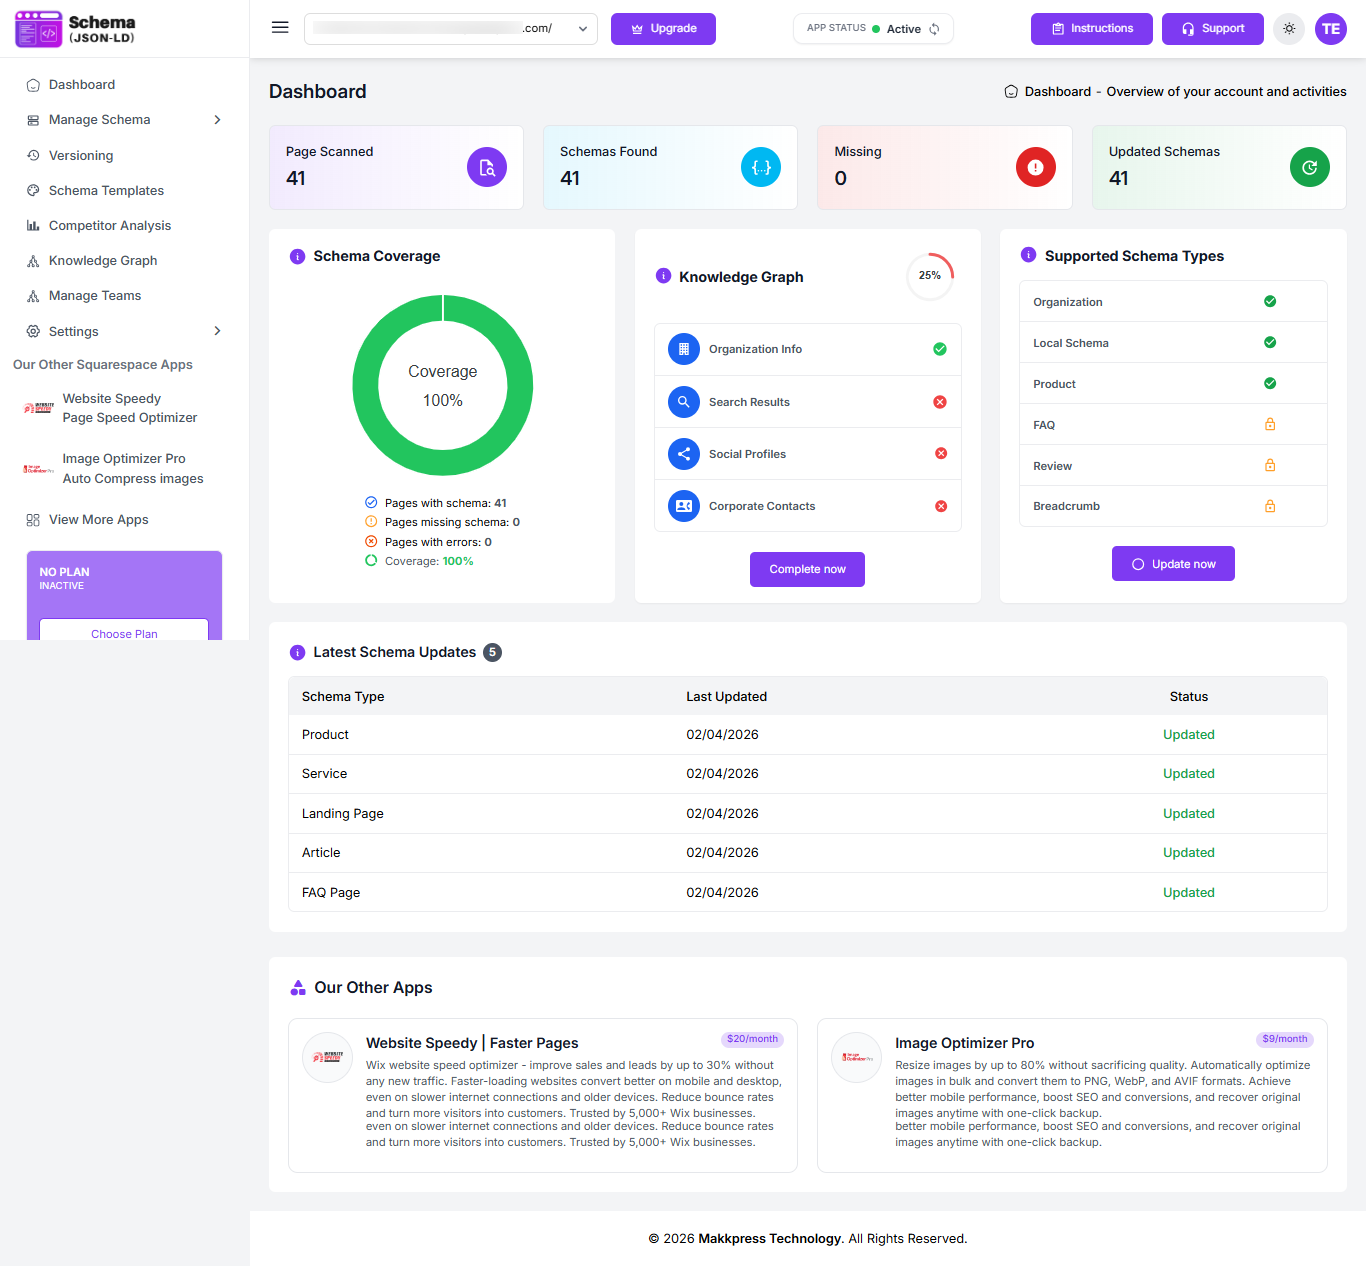Open the TE user avatar
This screenshot has height=1266, width=1366.
coord(1330,29)
